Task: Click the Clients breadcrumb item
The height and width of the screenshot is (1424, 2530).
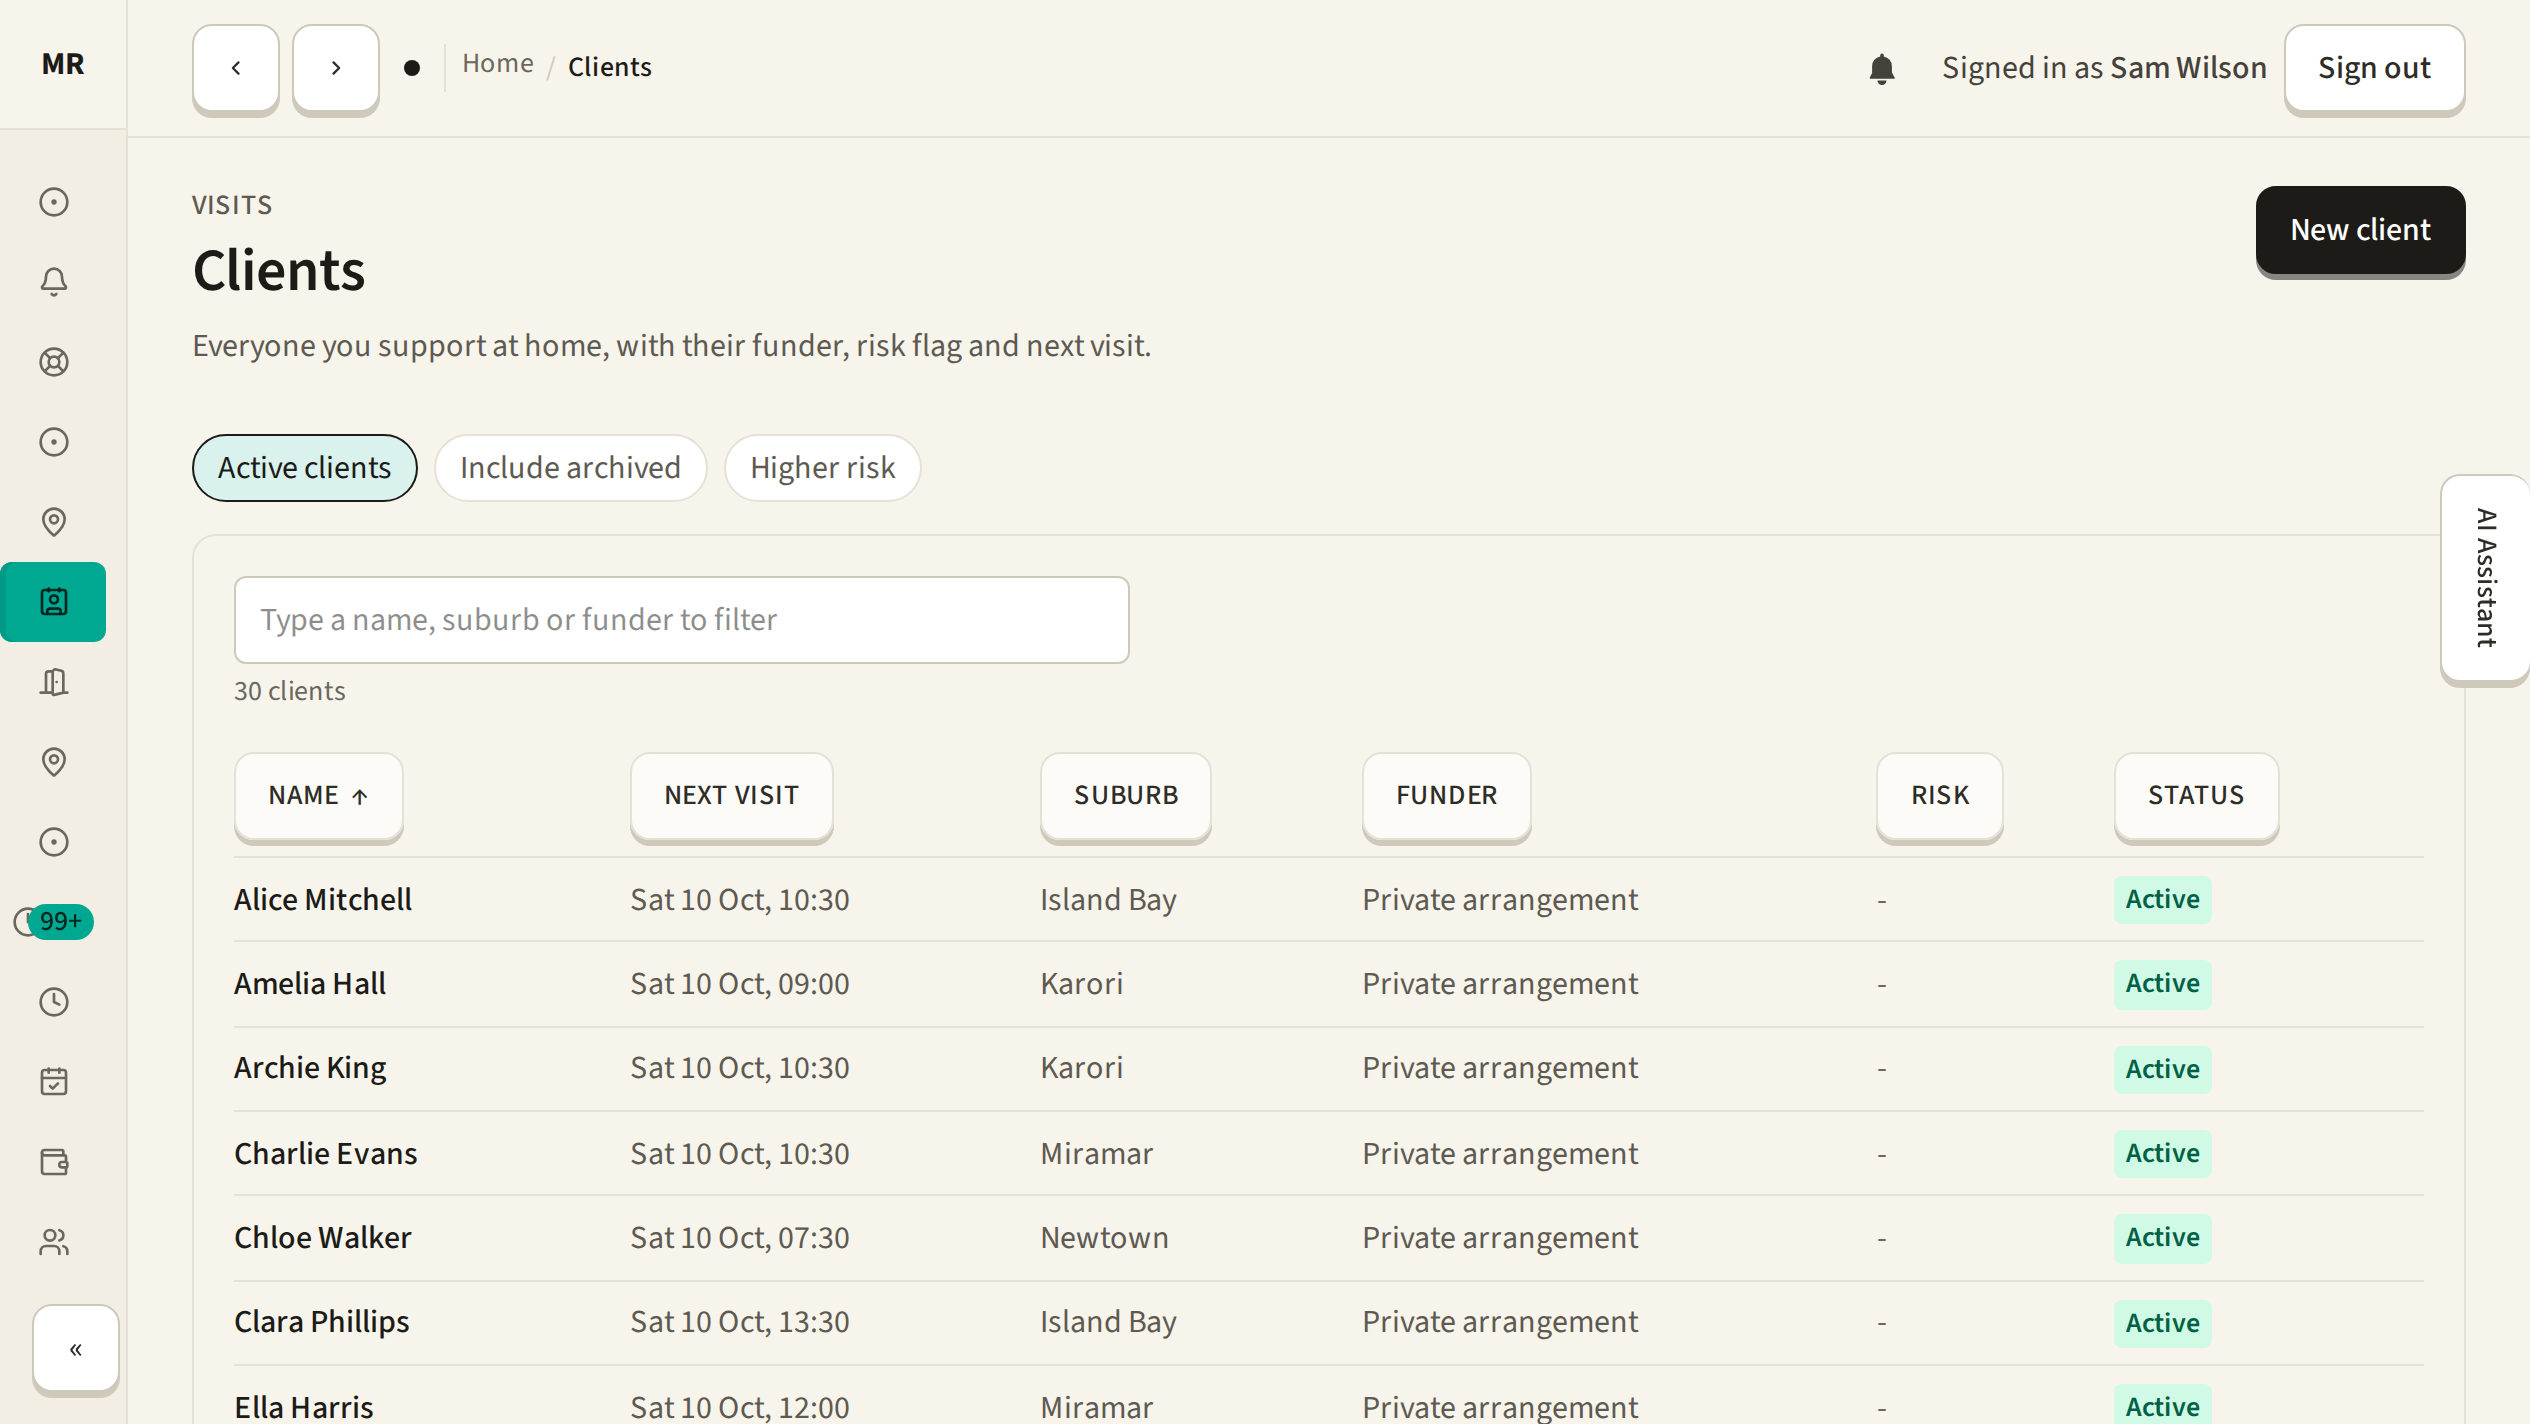Action: click(610, 67)
